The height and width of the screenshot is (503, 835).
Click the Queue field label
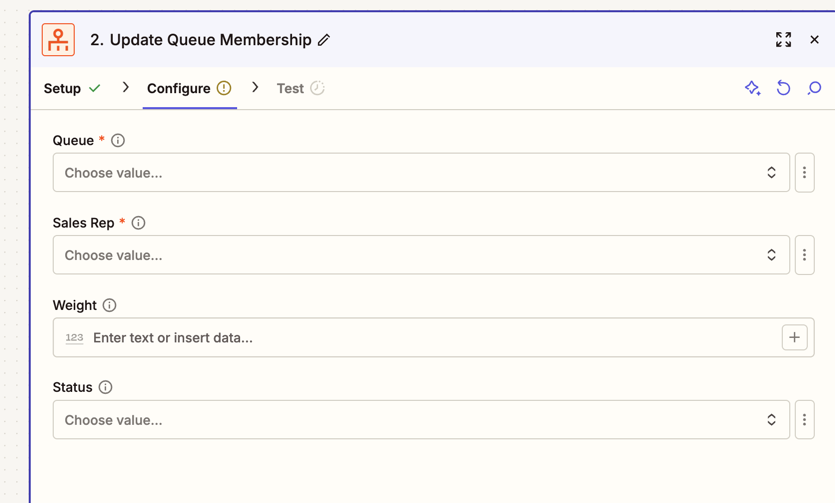(73, 141)
